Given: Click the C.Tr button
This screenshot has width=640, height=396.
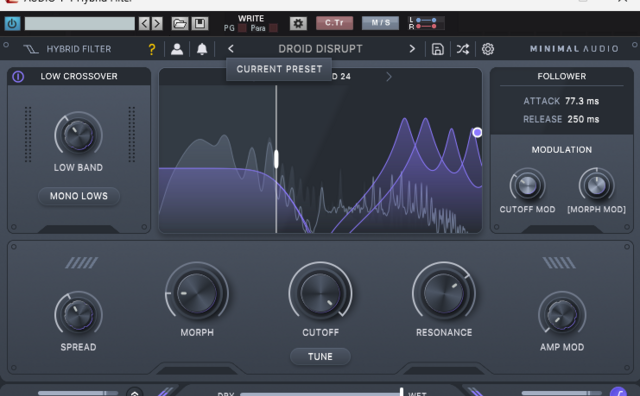Looking at the screenshot, I should (334, 23).
